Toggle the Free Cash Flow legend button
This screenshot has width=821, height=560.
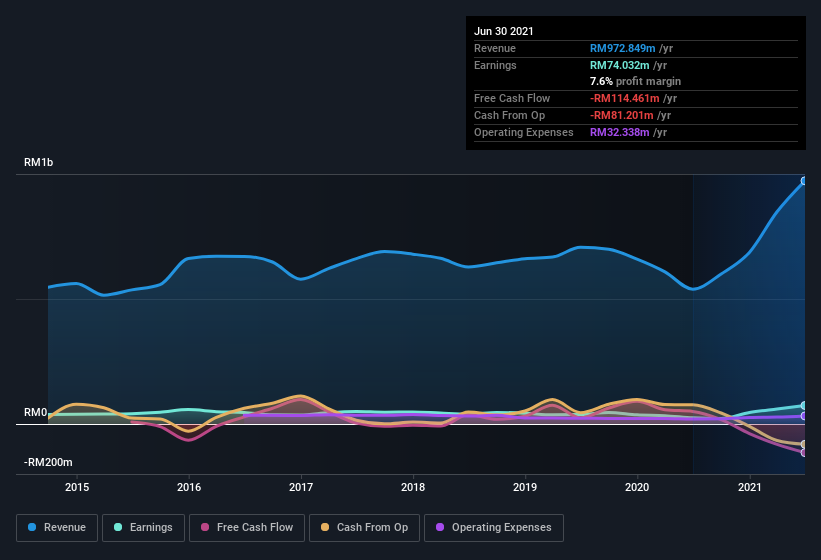pyautogui.click(x=247, y=528)
